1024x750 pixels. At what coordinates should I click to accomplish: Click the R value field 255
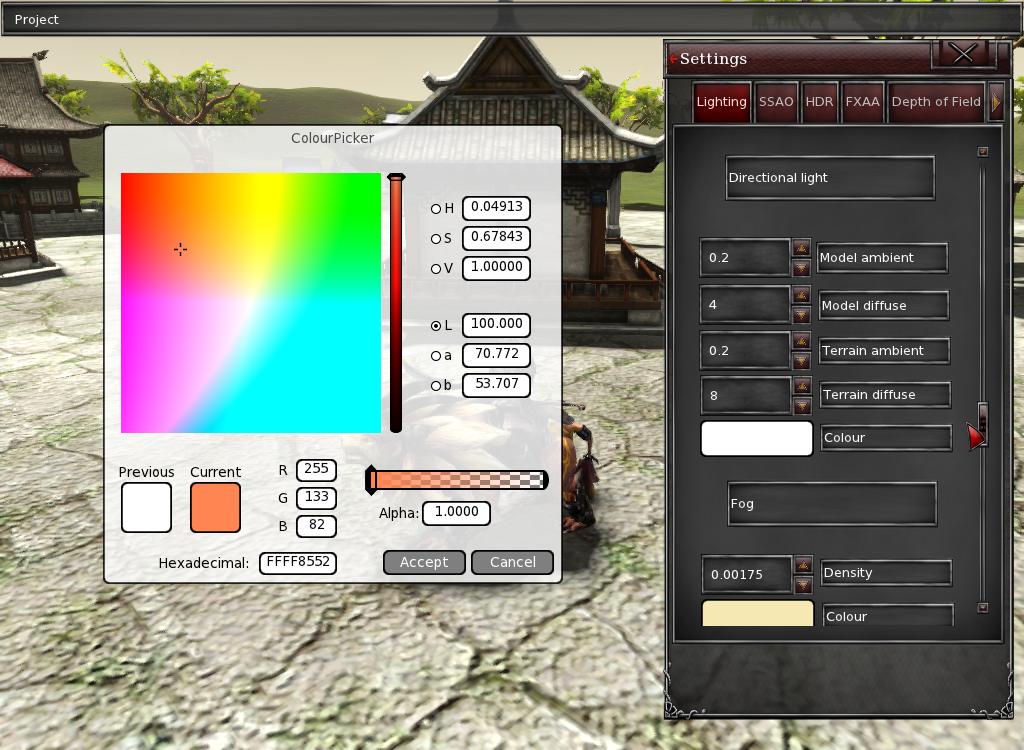point(316,470)
